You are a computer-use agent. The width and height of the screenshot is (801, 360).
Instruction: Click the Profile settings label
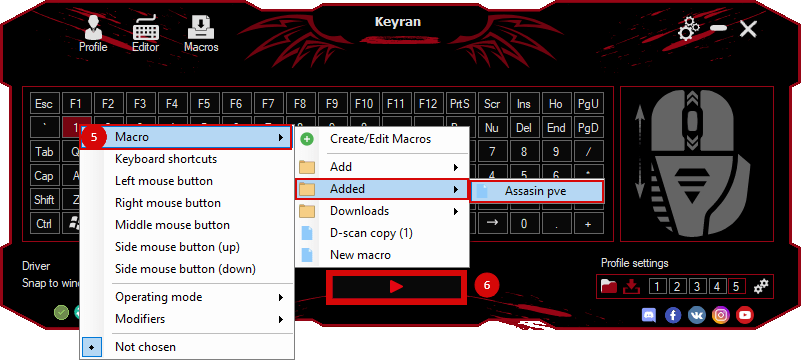click(x=634, y=263)
